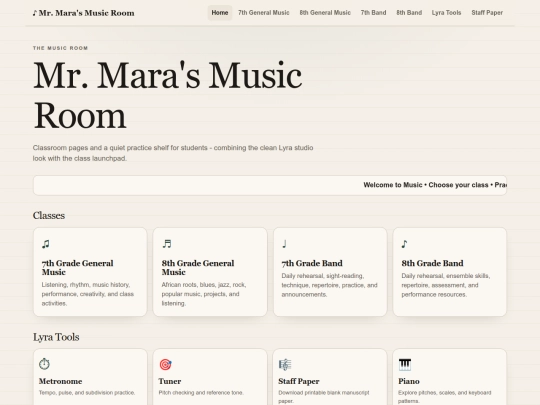The width and height of the screenshot is (540, 405).
Task: Click the scrolling Welcome to Music ticker
Action: (270, 185)
